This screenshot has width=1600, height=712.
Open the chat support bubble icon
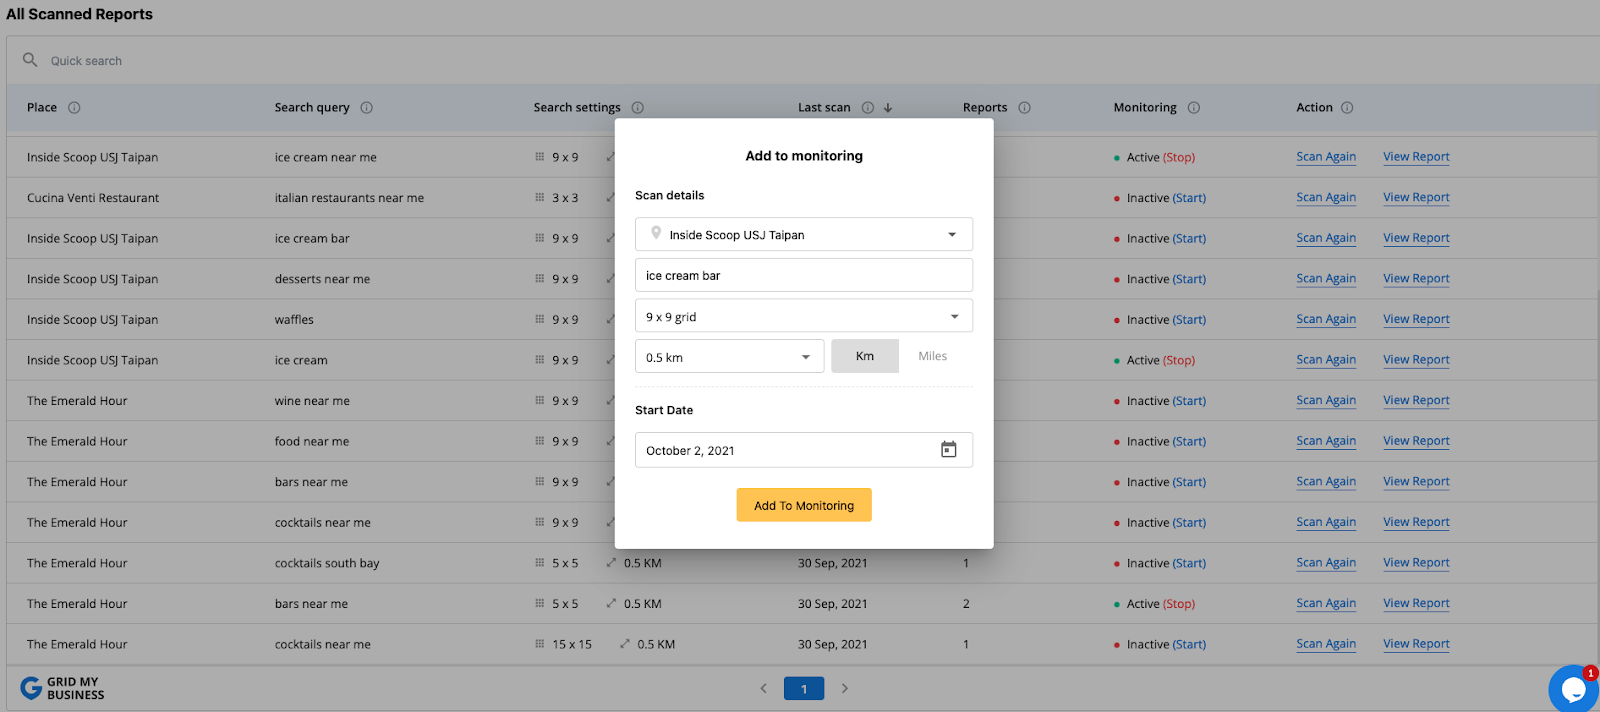[1573, 689]
